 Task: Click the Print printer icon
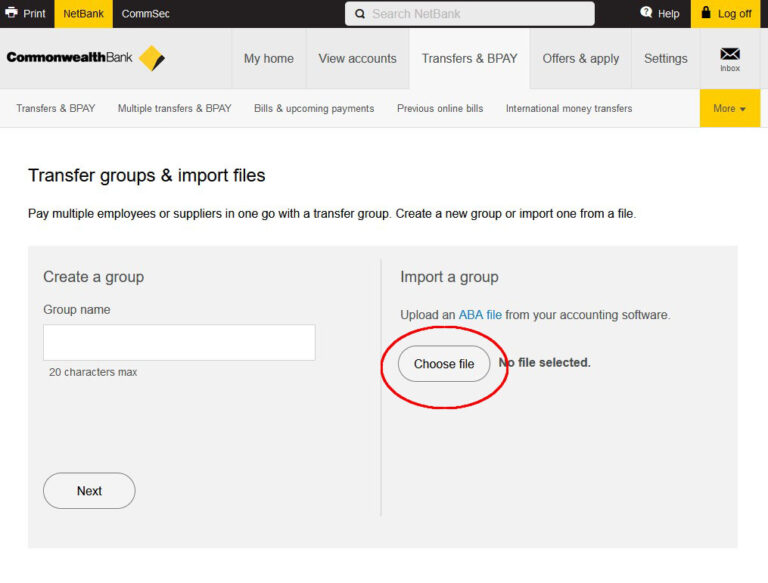click(11, 13)
